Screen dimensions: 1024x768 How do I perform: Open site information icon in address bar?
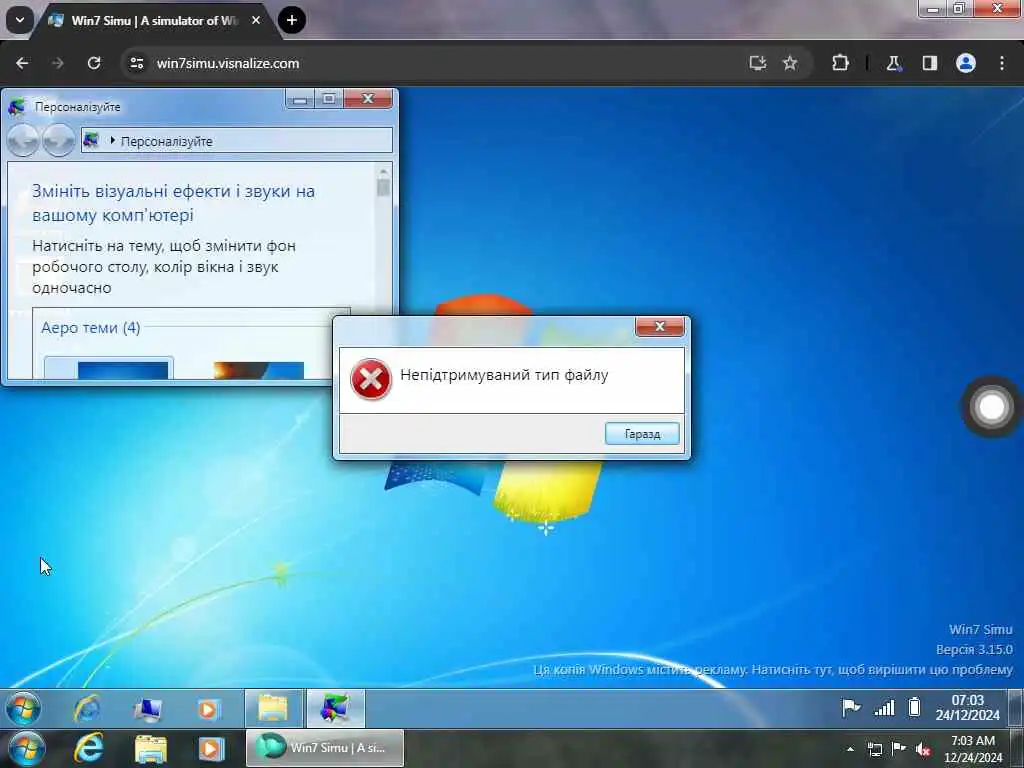pyautogui.click(x=136, y=63)
